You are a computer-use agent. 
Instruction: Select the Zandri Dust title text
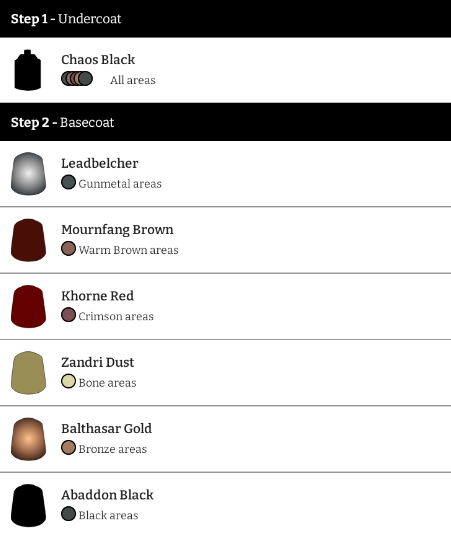[x=98, y=362]
